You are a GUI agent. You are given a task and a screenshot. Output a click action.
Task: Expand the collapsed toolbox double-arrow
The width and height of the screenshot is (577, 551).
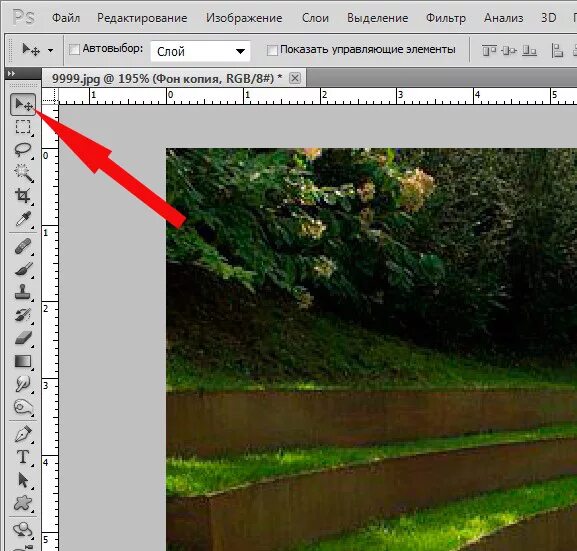coord(12,73)
